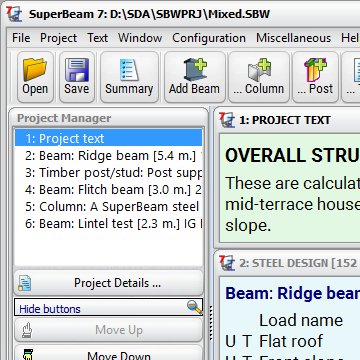The image size is (360, 360).
Task: Click the SuperBeam title bar app icon
Action: point(14,14)
